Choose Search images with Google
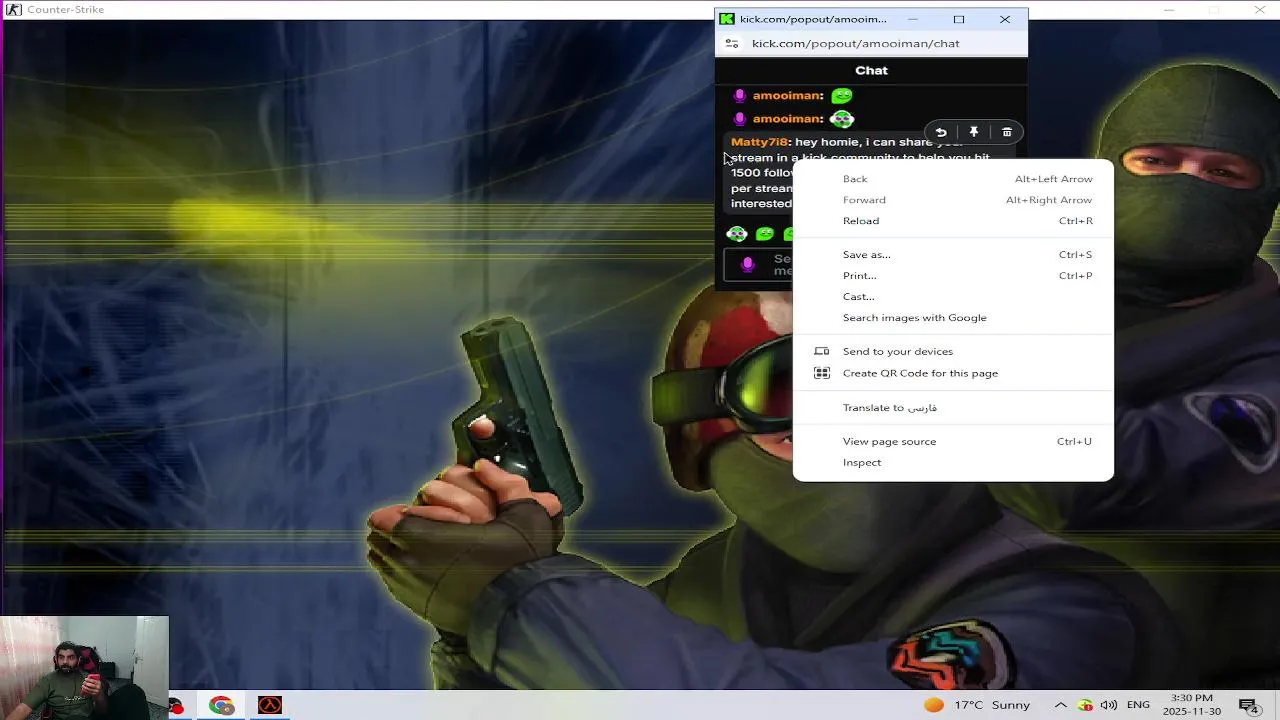Image resolution: width=1280 pixels, height=720 pixels. 953,318
